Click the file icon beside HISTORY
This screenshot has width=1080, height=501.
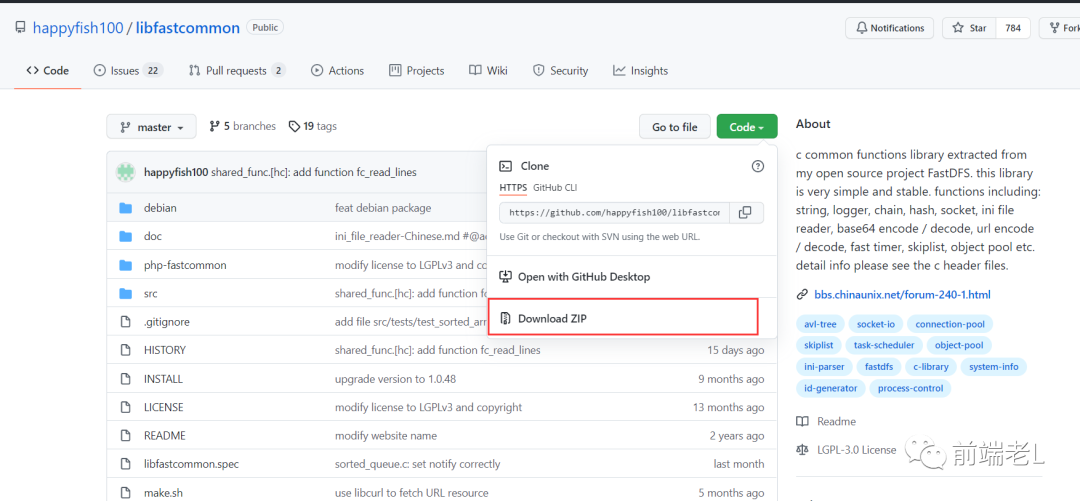(x=125, y=350)
